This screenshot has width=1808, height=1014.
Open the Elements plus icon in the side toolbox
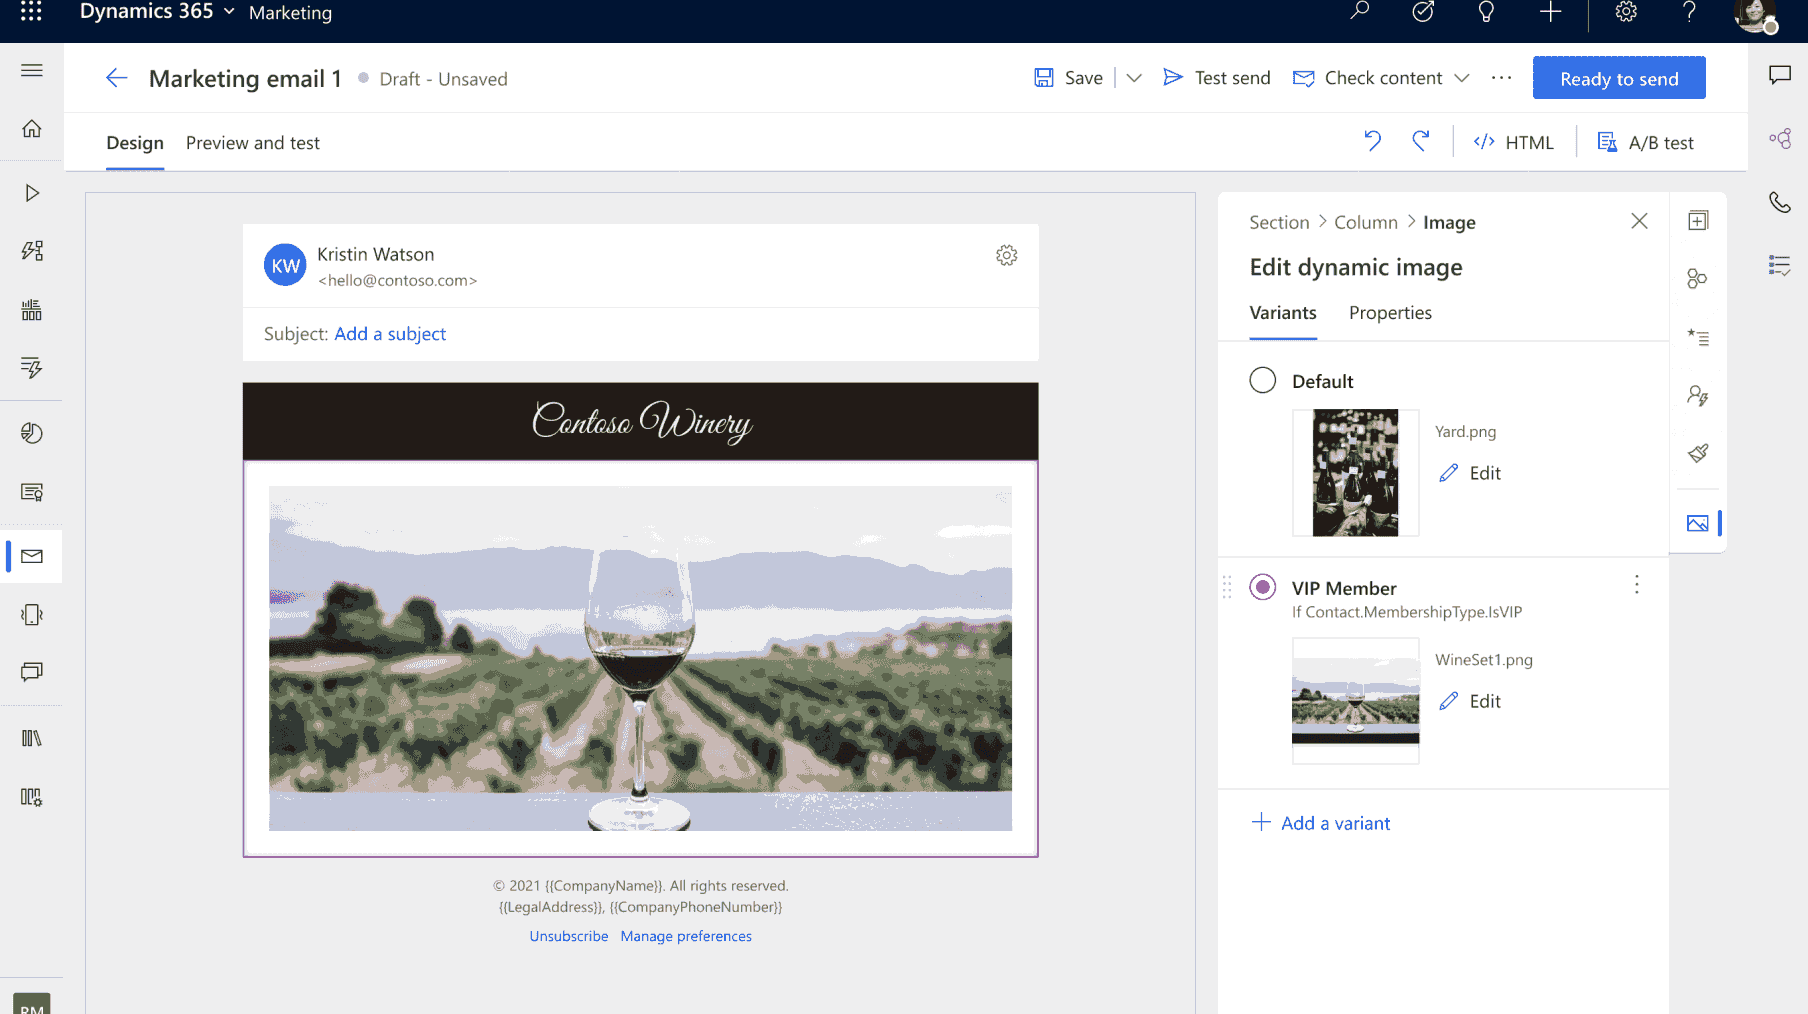1697,221
